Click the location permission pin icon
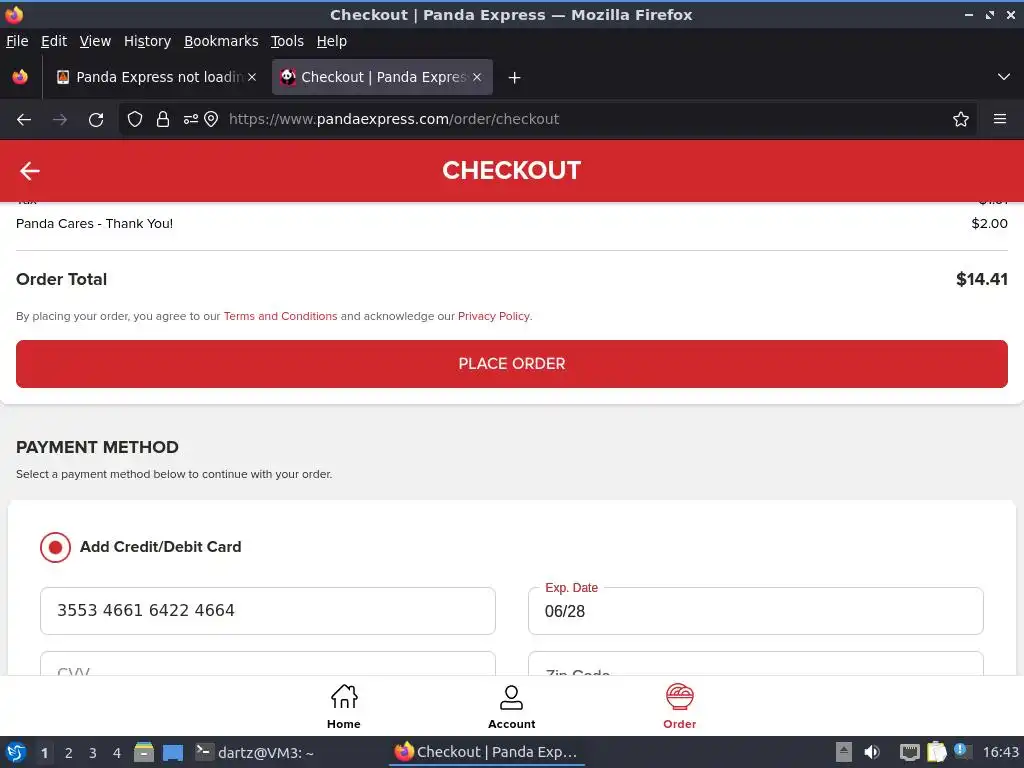 211,119
